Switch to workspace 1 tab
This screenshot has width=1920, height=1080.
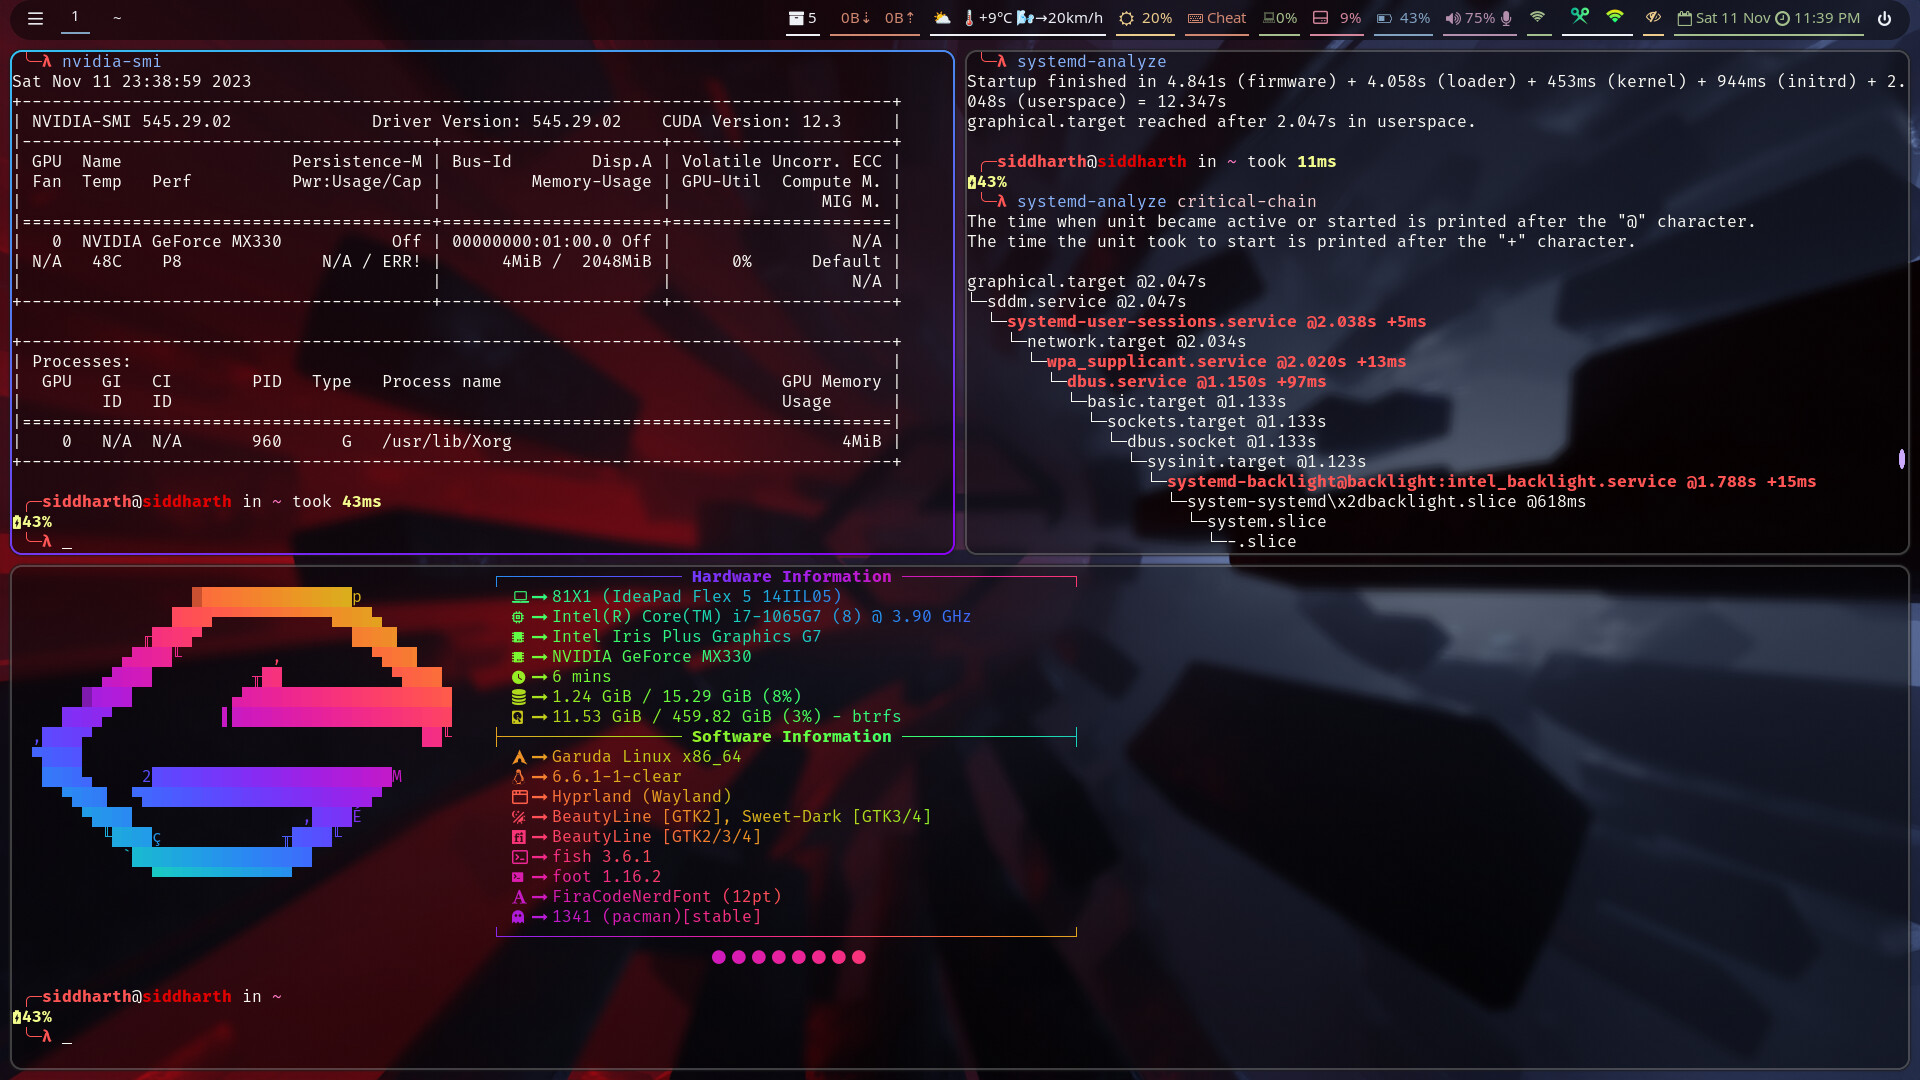click(x=75, y=17)
